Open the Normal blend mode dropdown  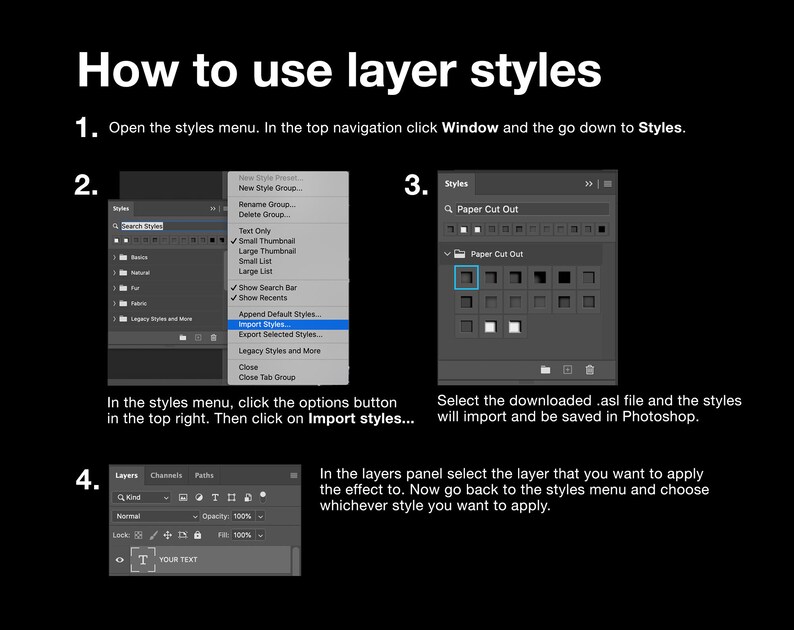pyautogui.click(x=155, y=516)
